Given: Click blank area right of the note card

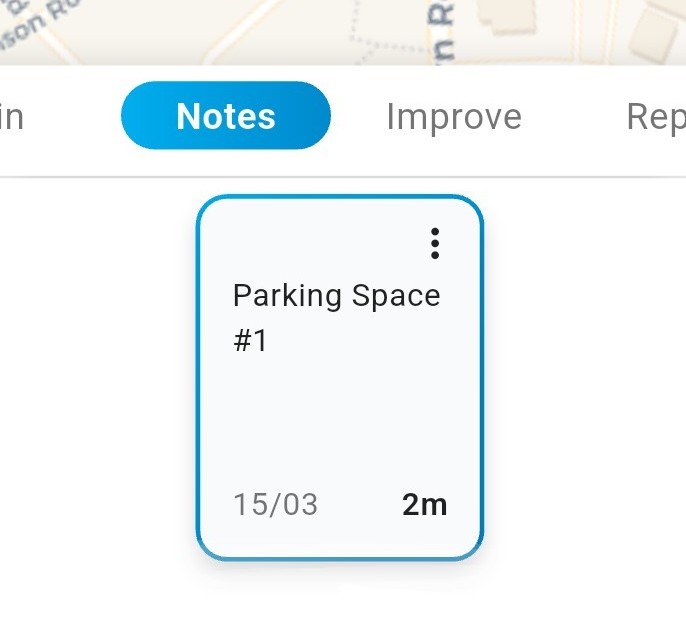Looking at the screenshot, I should tap(585, 380).
